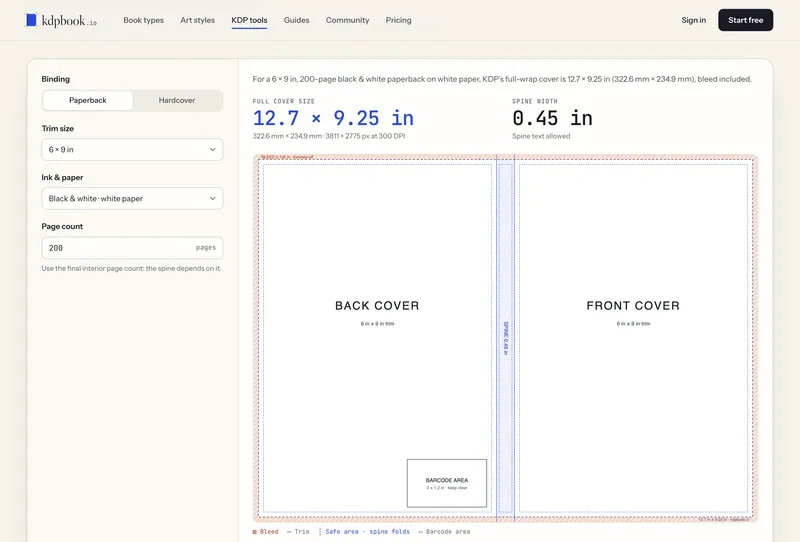Click the Barcode area legend entry
Image resolution: width=800 pixels, height=542 pixels.
point(444,532)
